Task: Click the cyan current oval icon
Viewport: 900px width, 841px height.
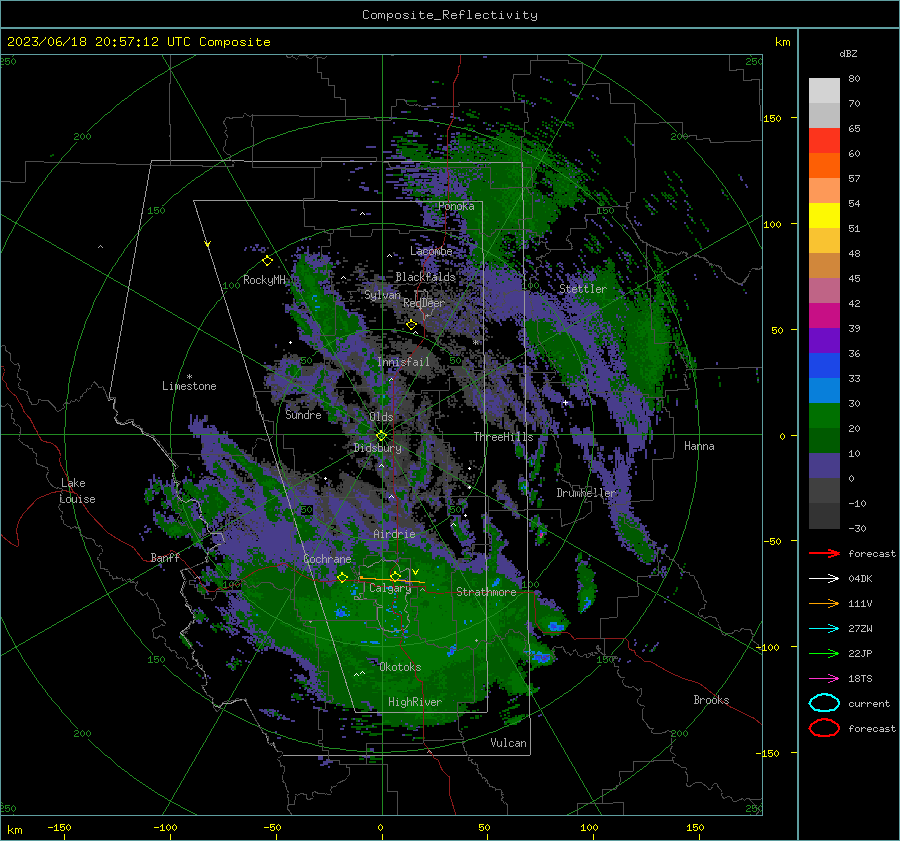Action: coord(824,703)
